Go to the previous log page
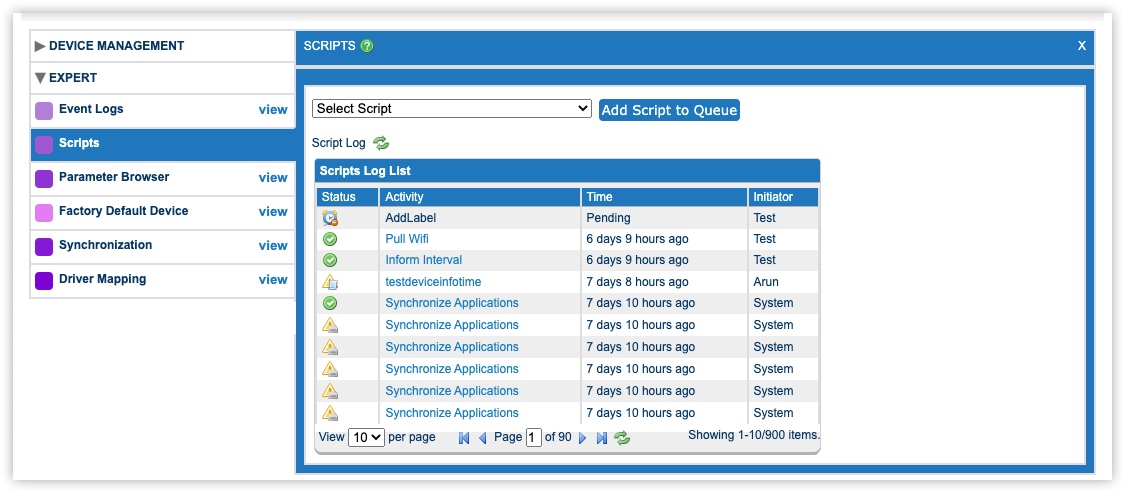 tap(482, 438)
